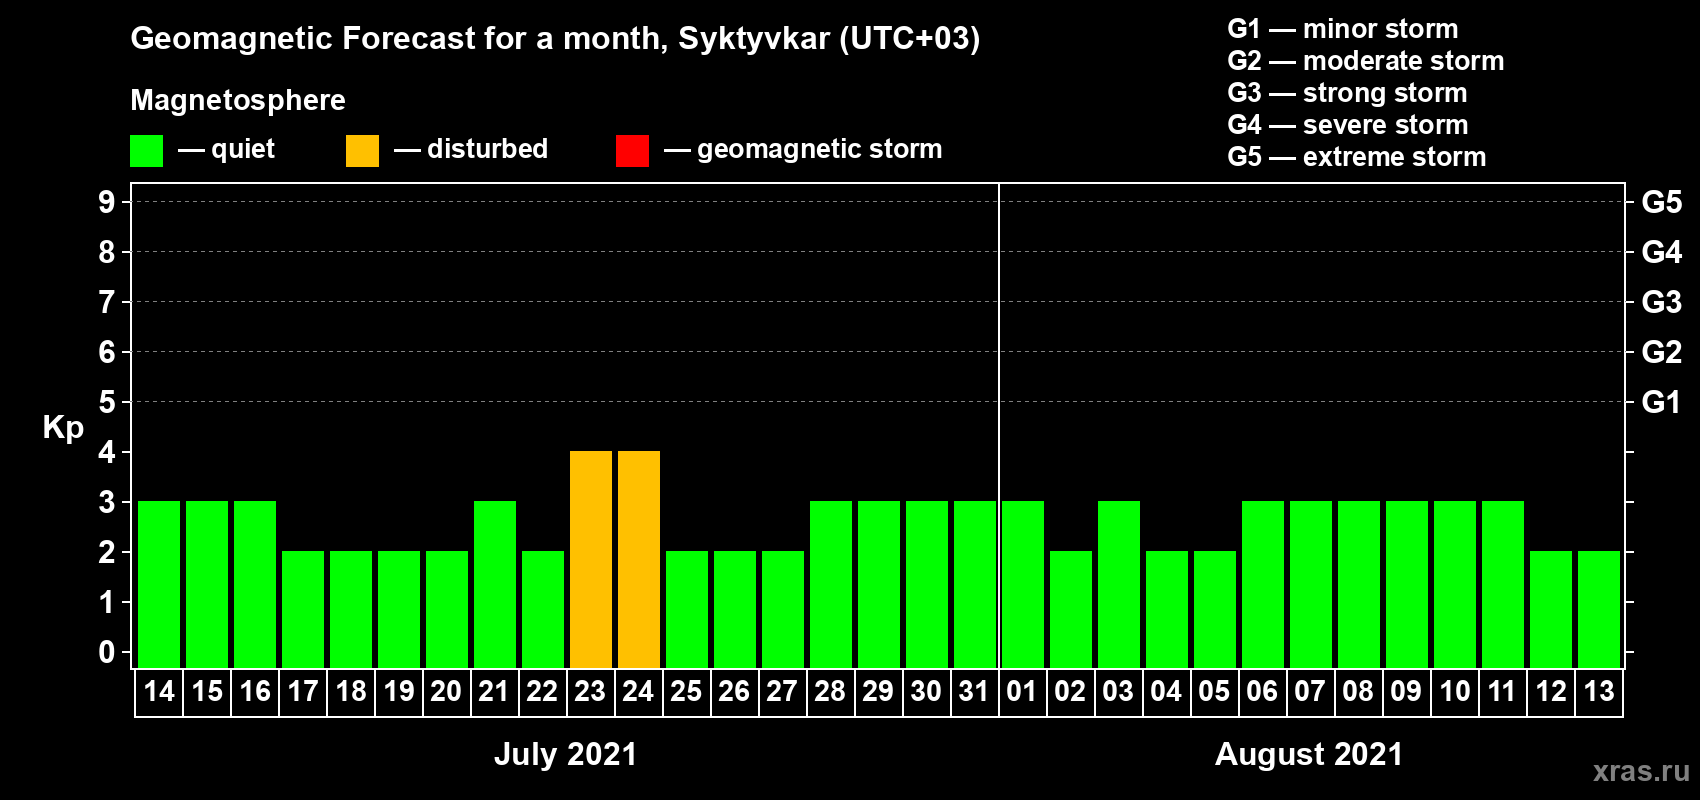Click the date label 17

[303, 691]
